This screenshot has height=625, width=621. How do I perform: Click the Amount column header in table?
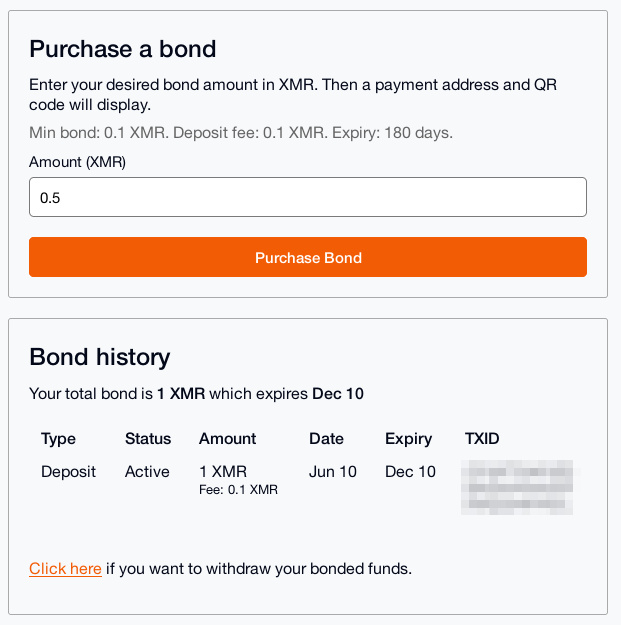tap(227, 438)
